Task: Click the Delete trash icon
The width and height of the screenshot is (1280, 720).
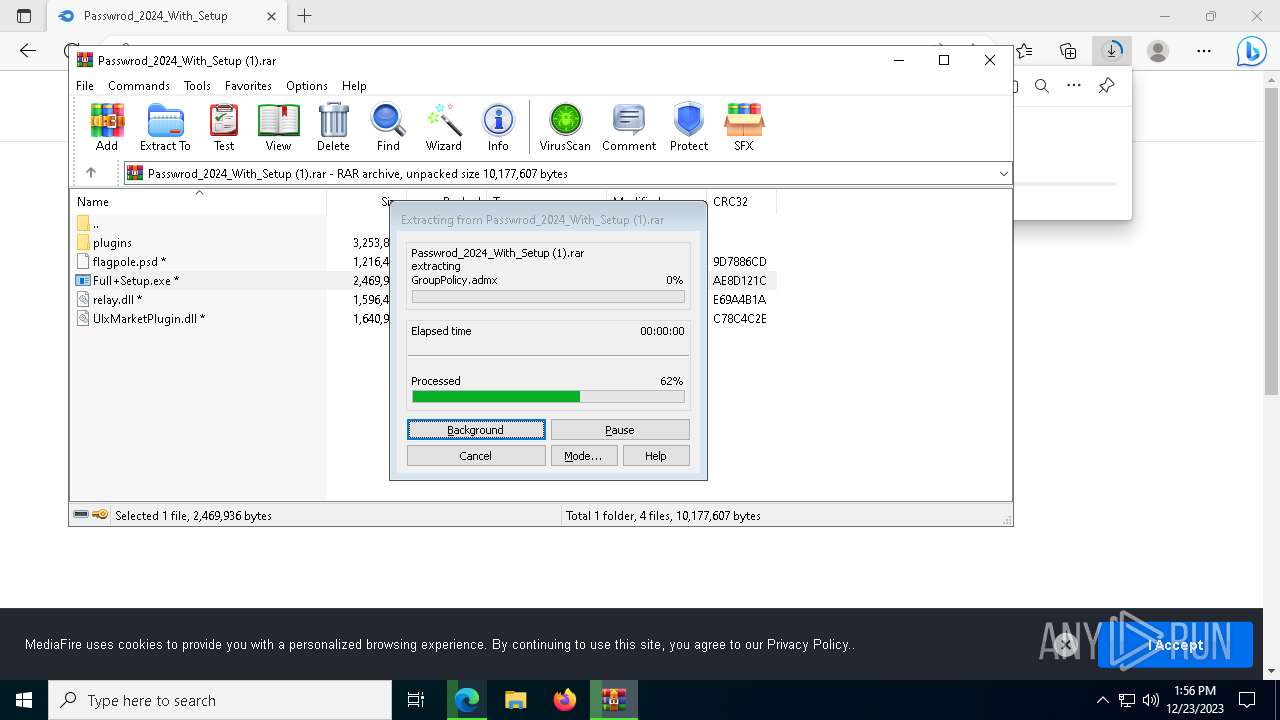Action: (x=333, y=127)
